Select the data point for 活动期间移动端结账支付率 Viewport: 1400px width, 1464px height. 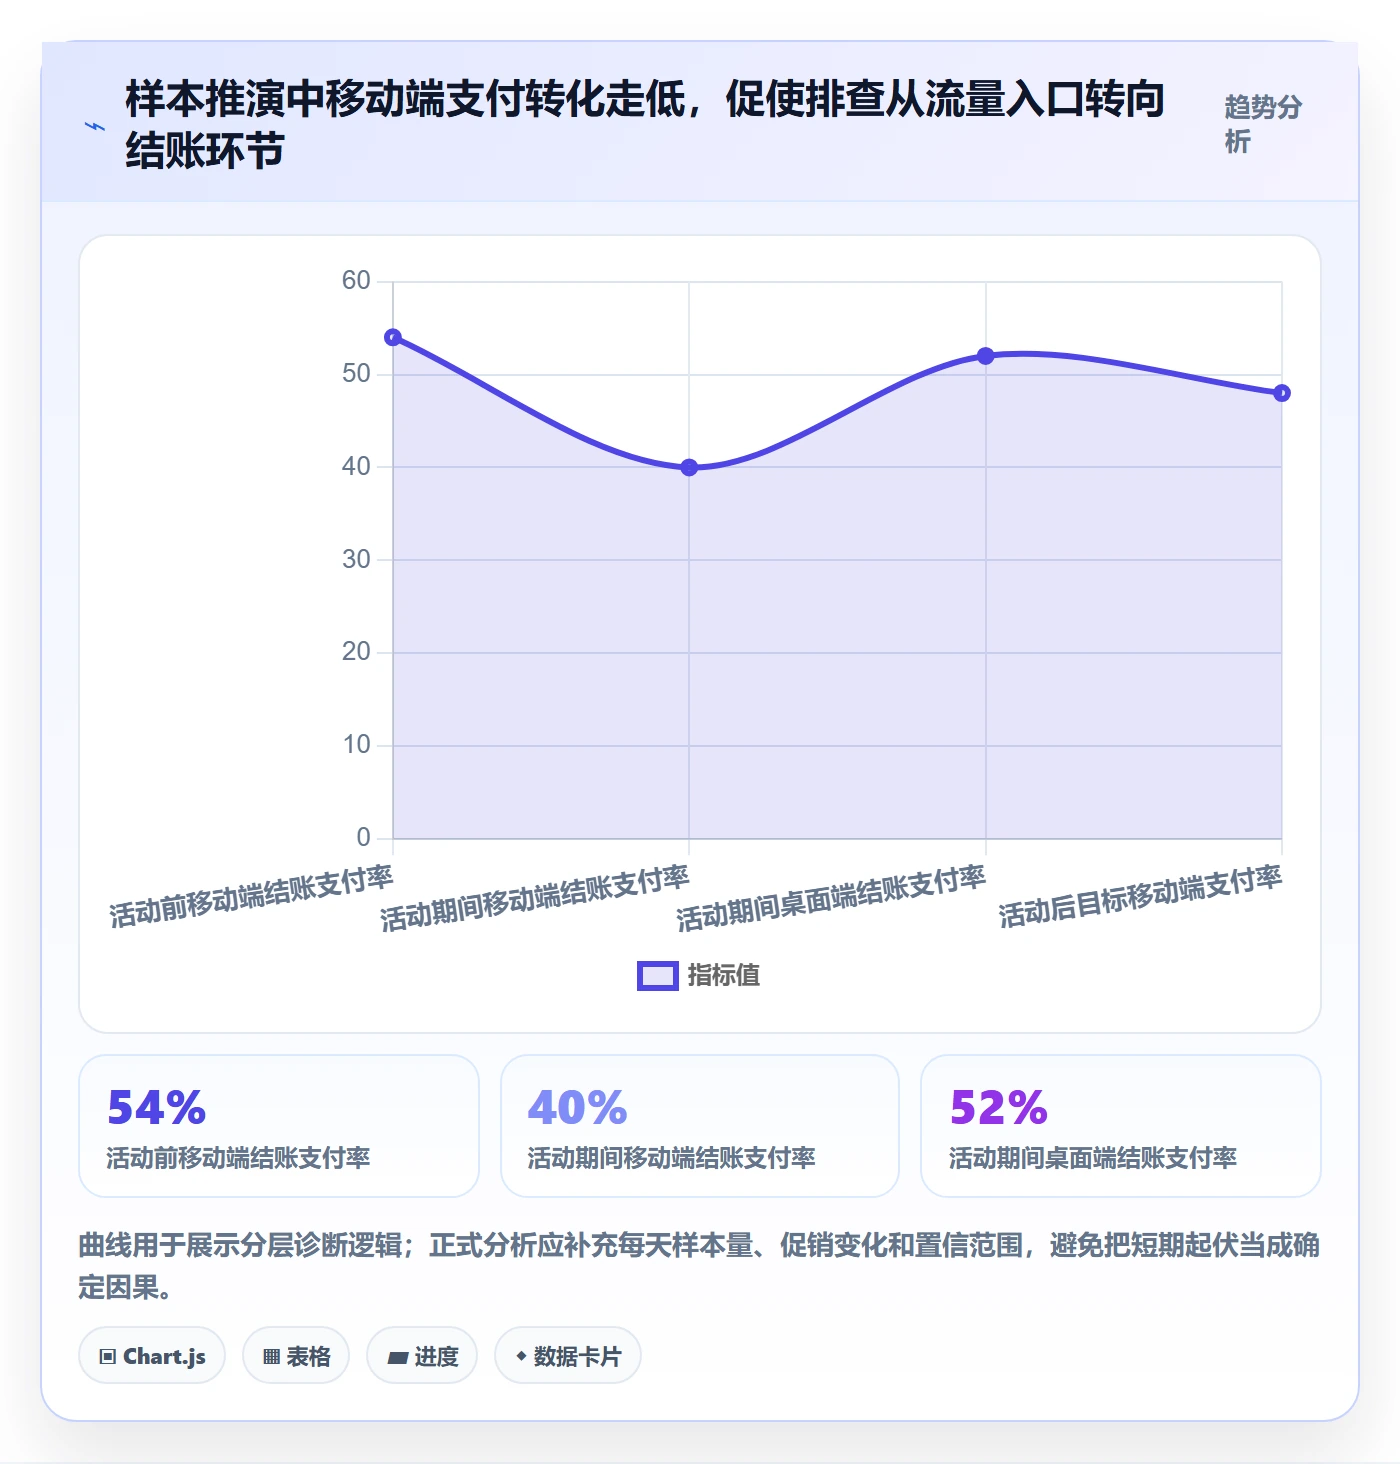tap(689, 467)
